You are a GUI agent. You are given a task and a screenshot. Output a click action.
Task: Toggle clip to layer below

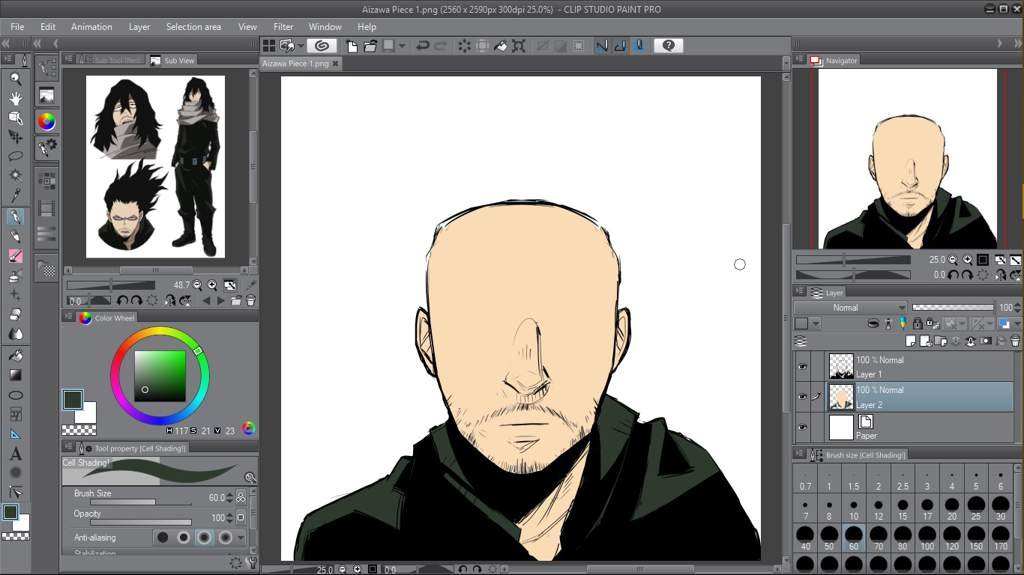point(873,323)
